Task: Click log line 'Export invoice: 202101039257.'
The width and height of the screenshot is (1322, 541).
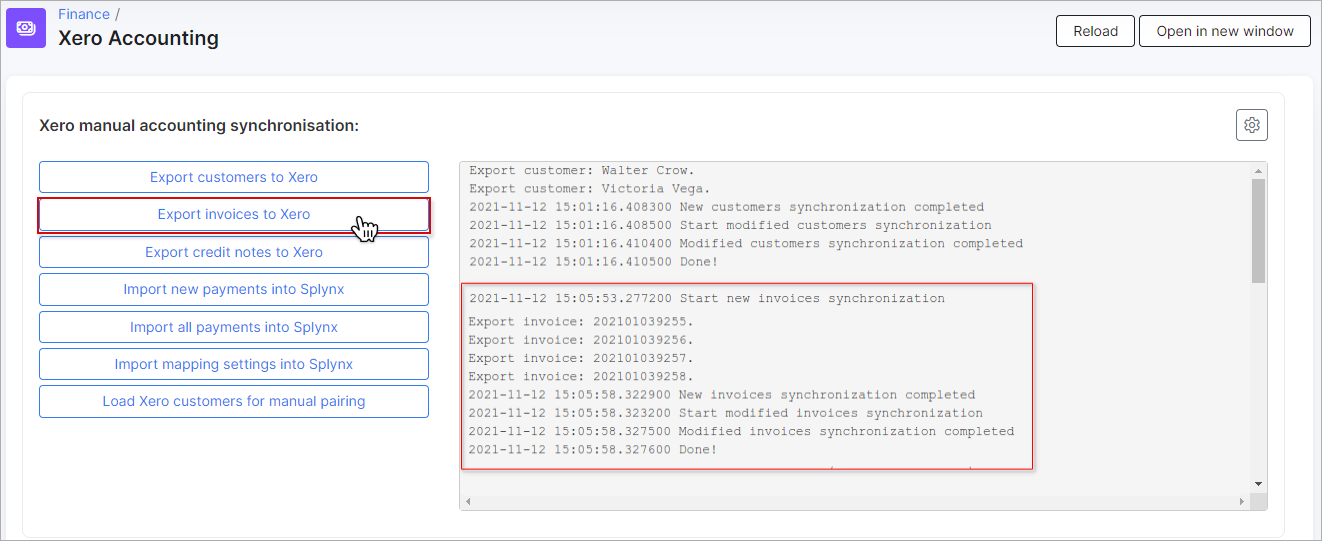Action: (581, 357)
